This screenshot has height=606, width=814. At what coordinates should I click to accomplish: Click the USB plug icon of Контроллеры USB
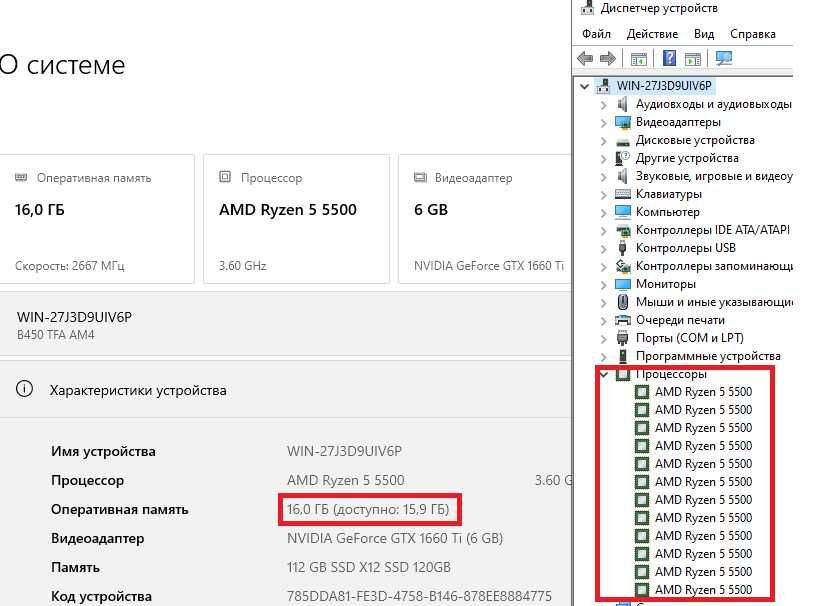click(622, 248)
